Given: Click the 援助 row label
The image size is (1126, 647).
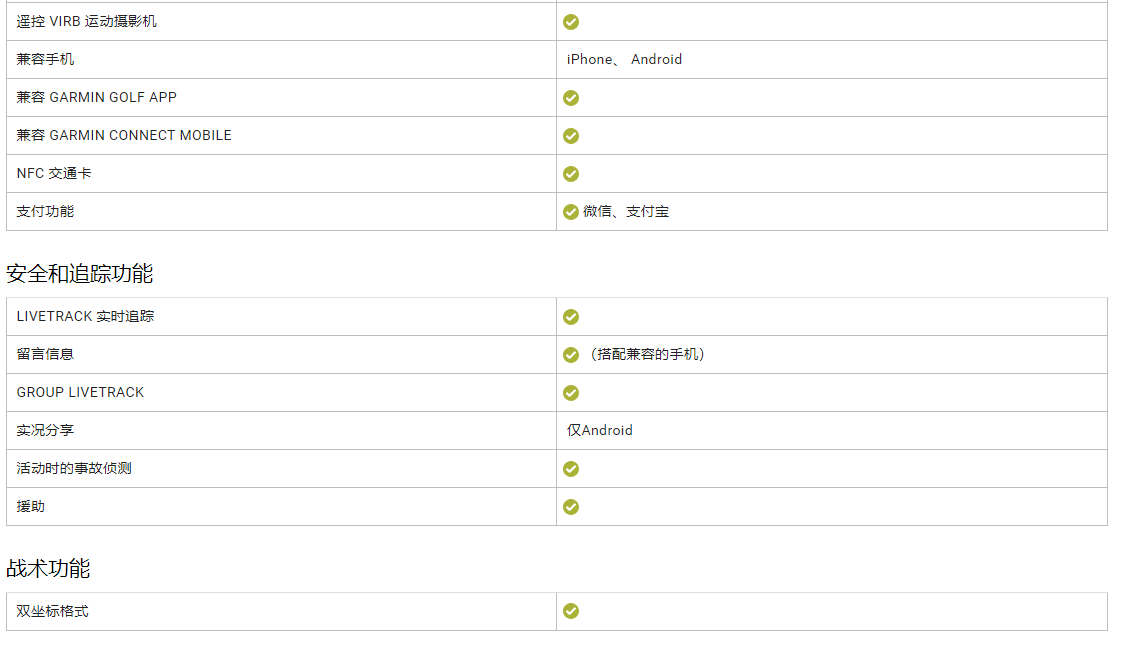Looking at the screenshot, I should [x=31, y=507].
